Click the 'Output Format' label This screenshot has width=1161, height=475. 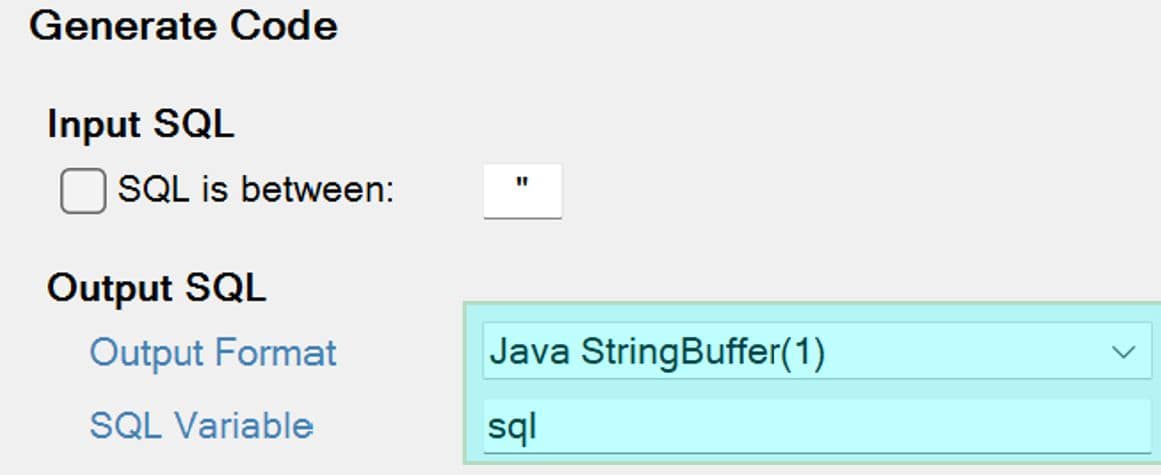click(x=213, y=352)
